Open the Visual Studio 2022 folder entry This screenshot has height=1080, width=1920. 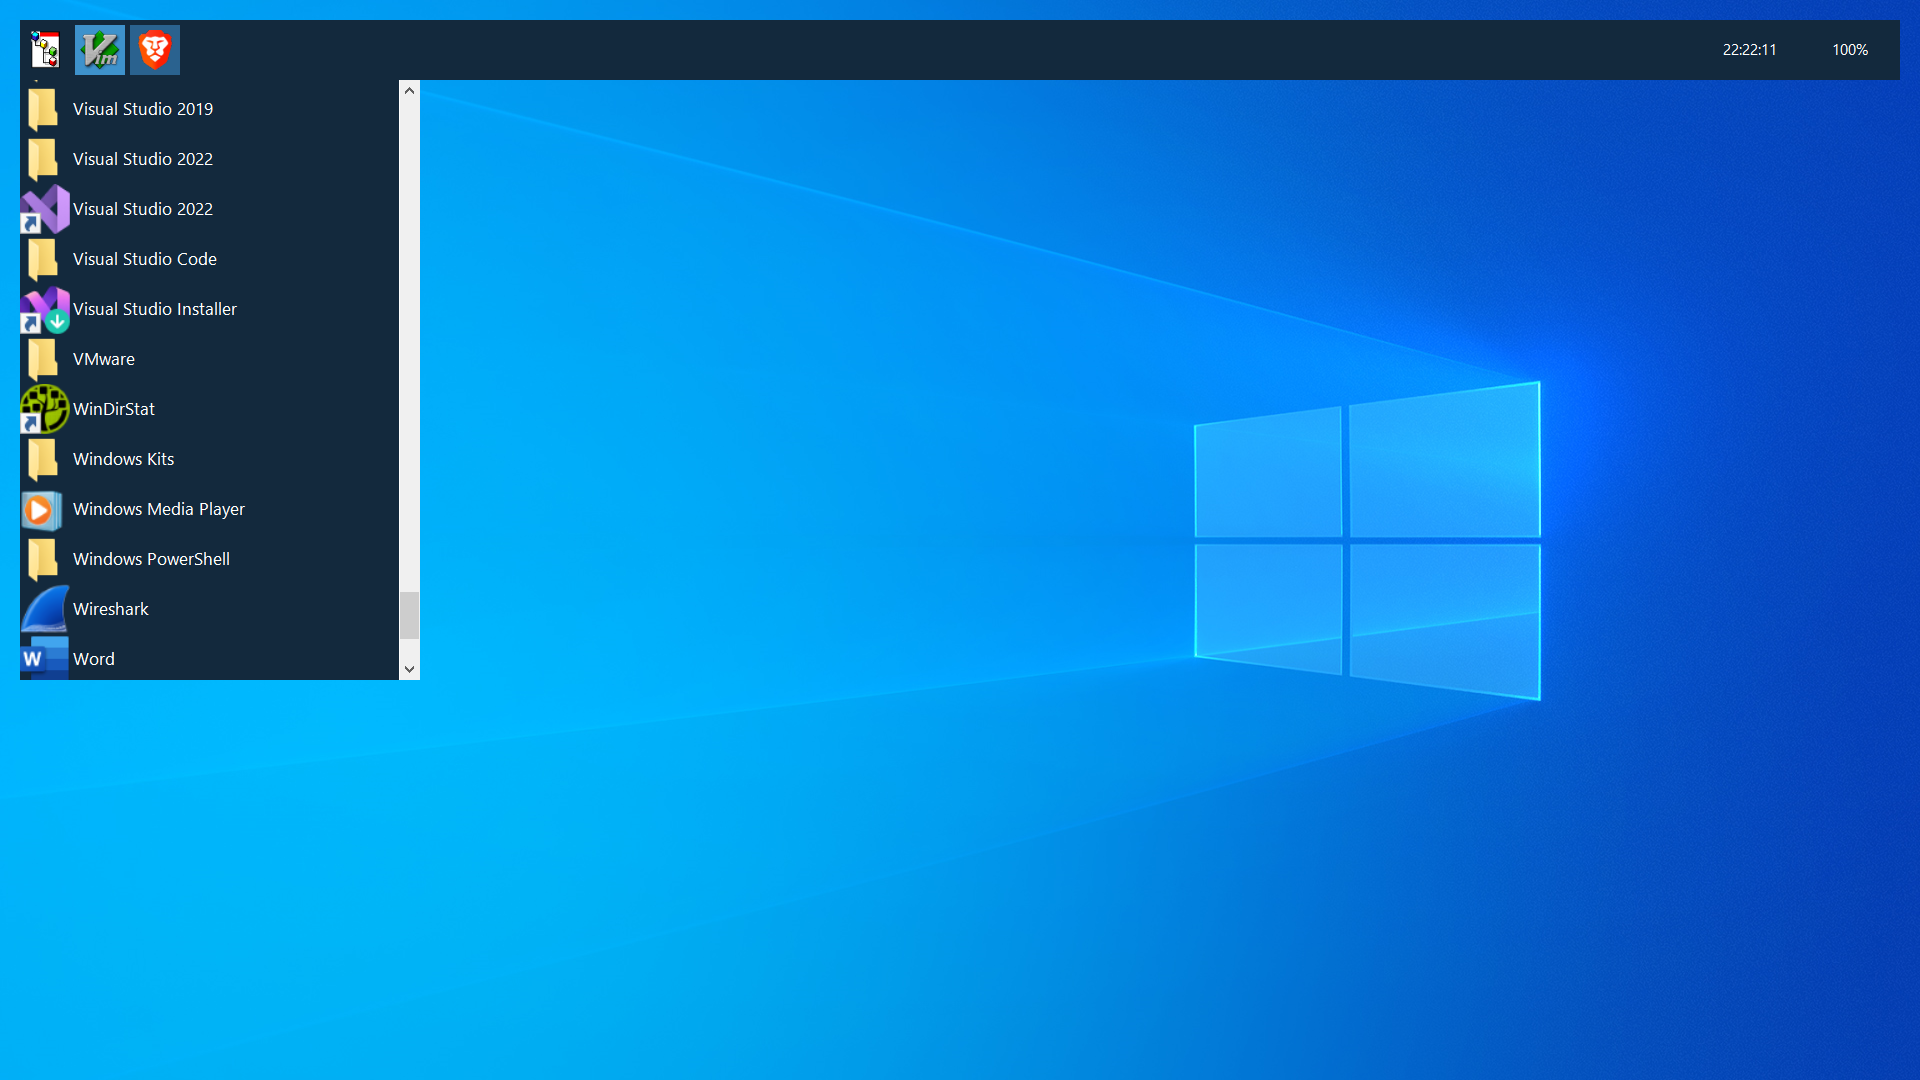click(x=142, y=159)
